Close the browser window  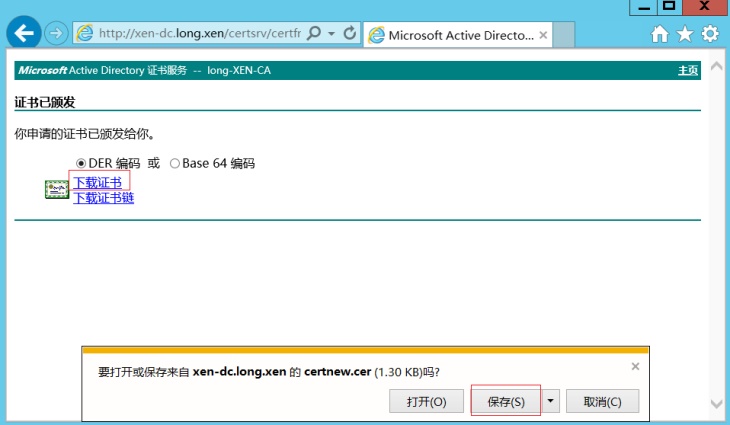click(705, 7)
